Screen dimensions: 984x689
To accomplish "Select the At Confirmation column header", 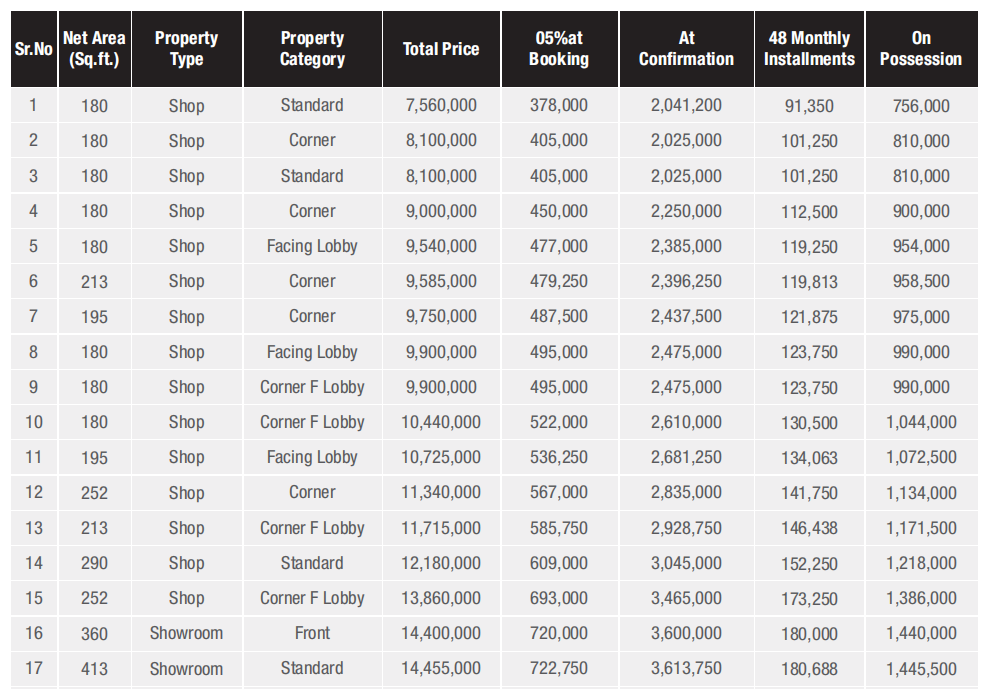I will click(686, 49).
